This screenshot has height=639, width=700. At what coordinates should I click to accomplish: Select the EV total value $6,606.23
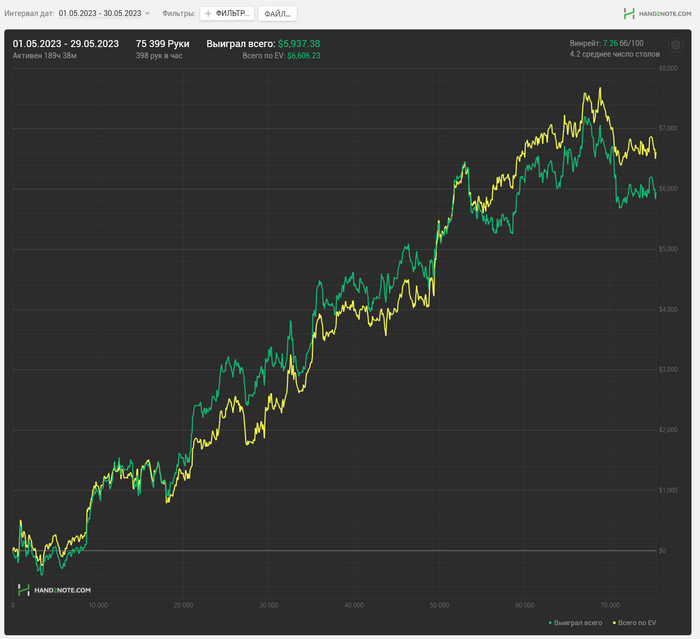click(x=304, y=56)
